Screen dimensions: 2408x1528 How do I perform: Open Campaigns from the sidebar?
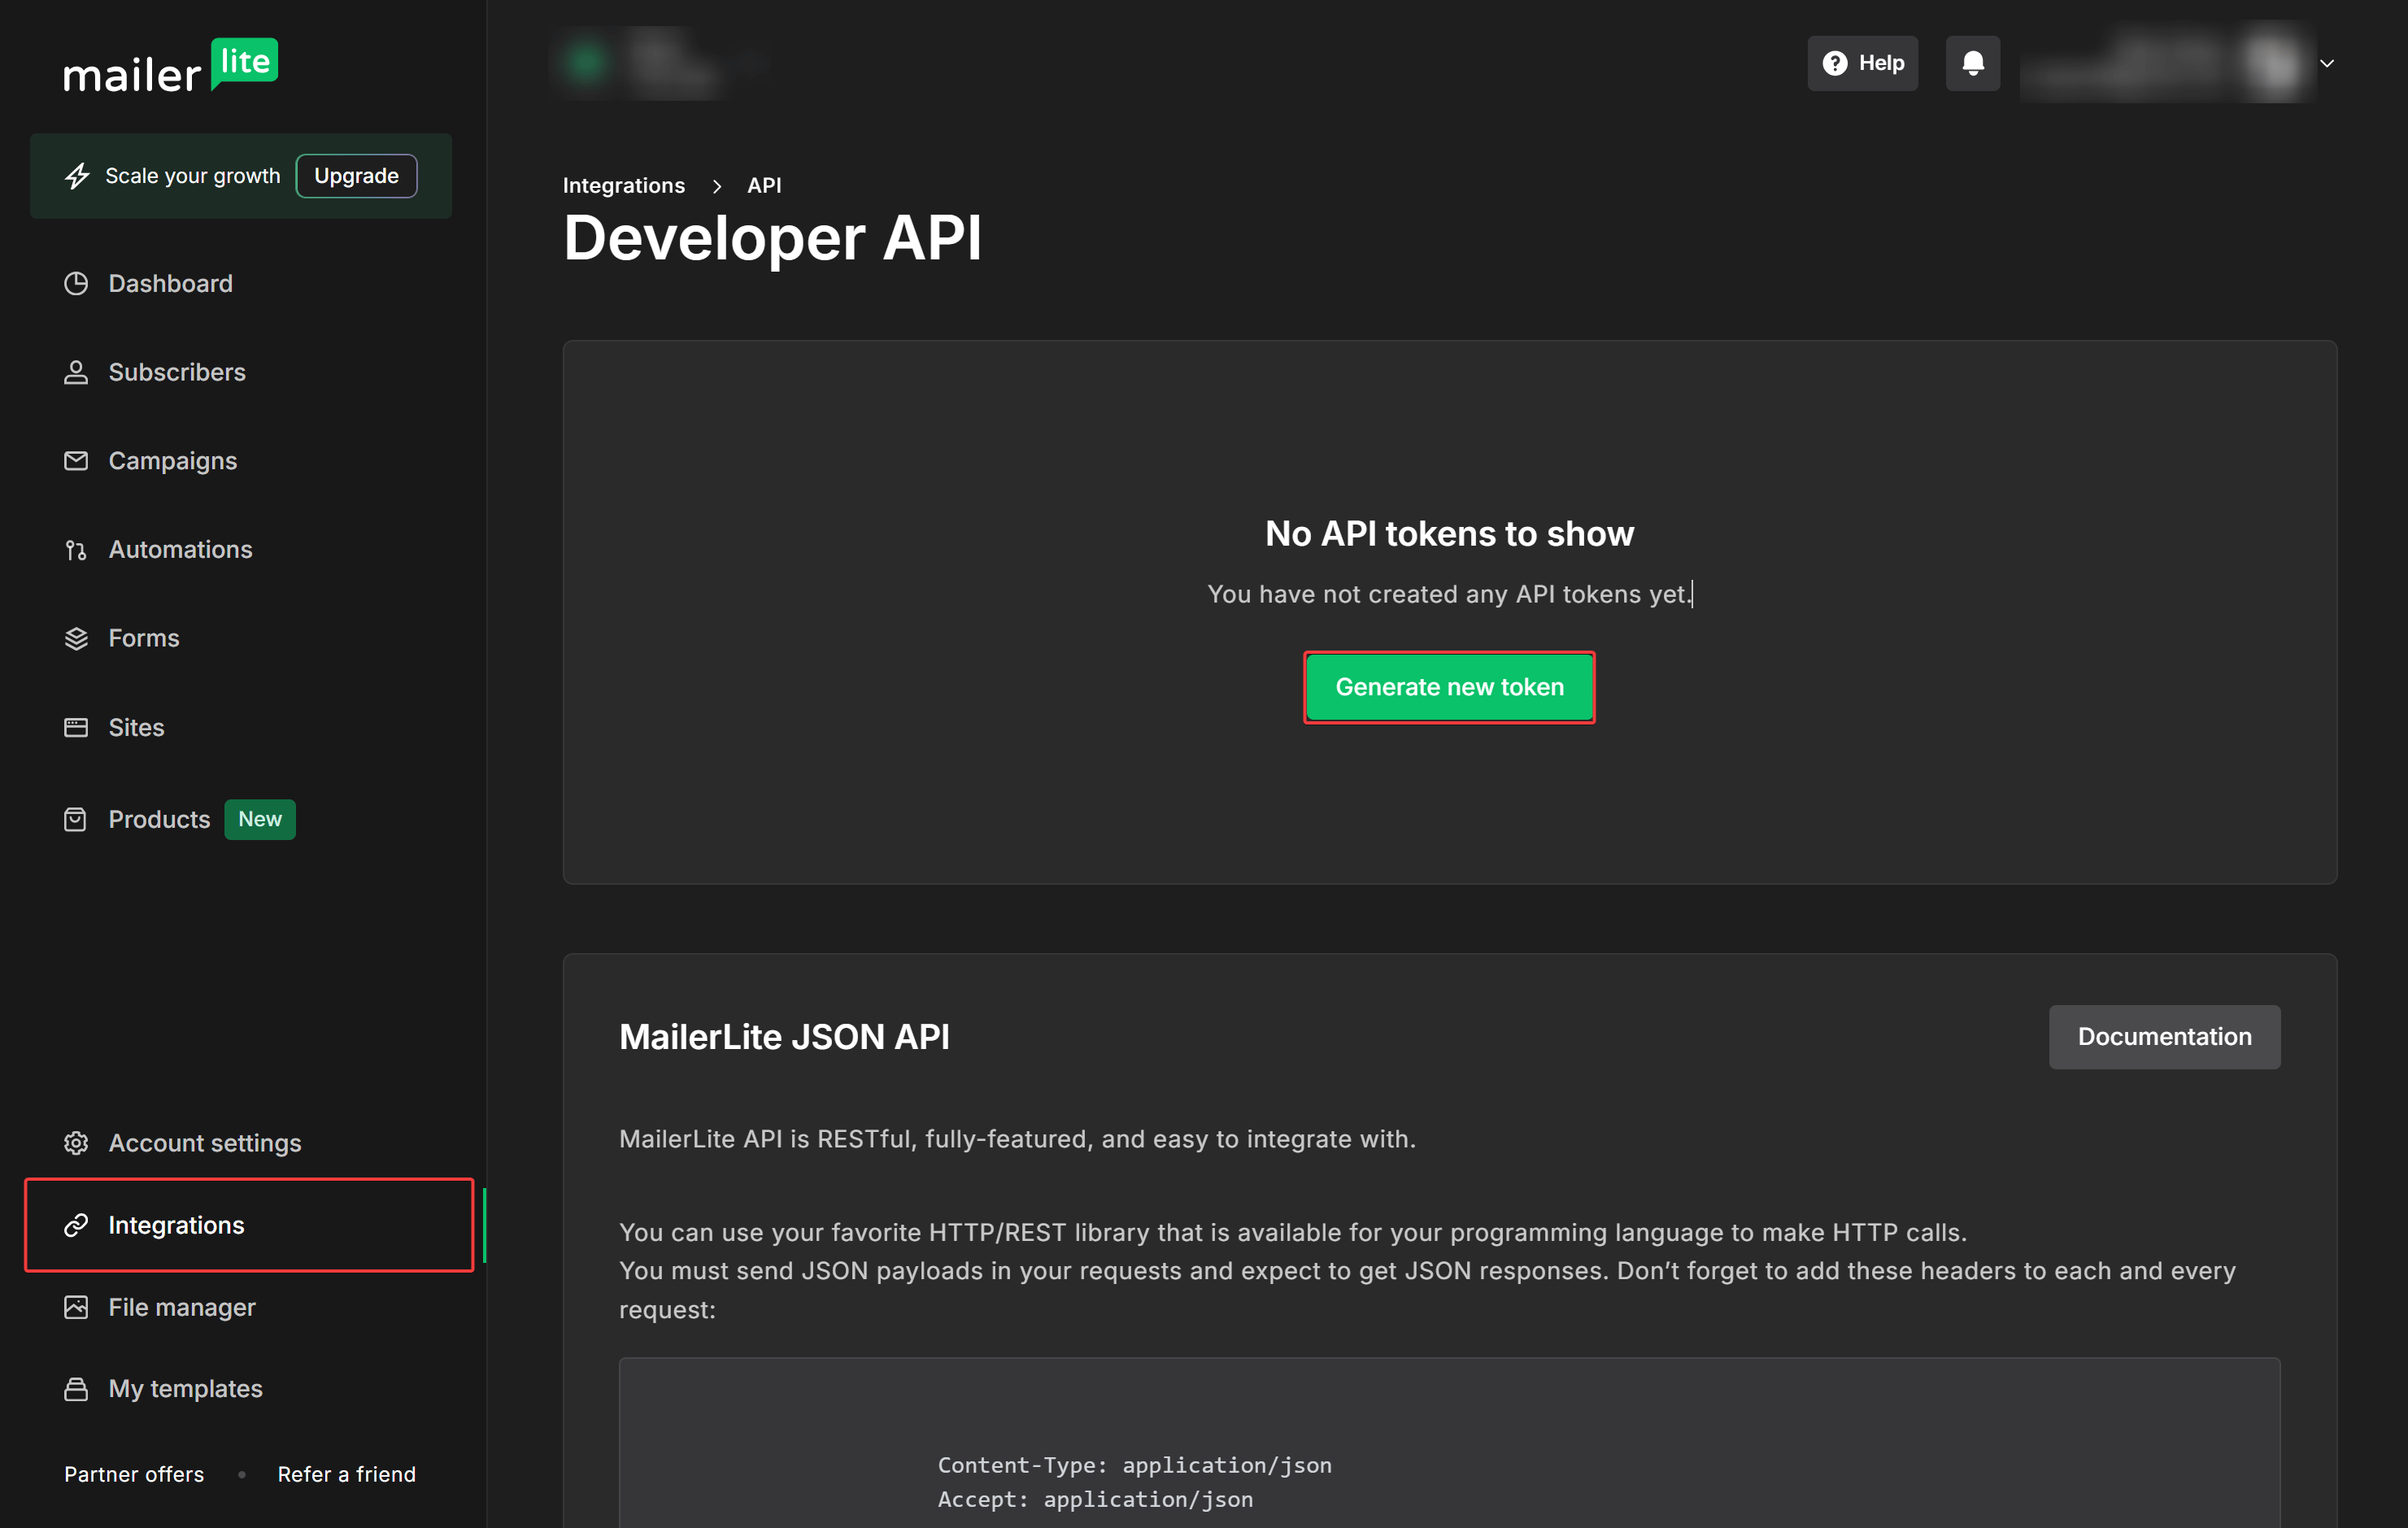pos(173,461)
